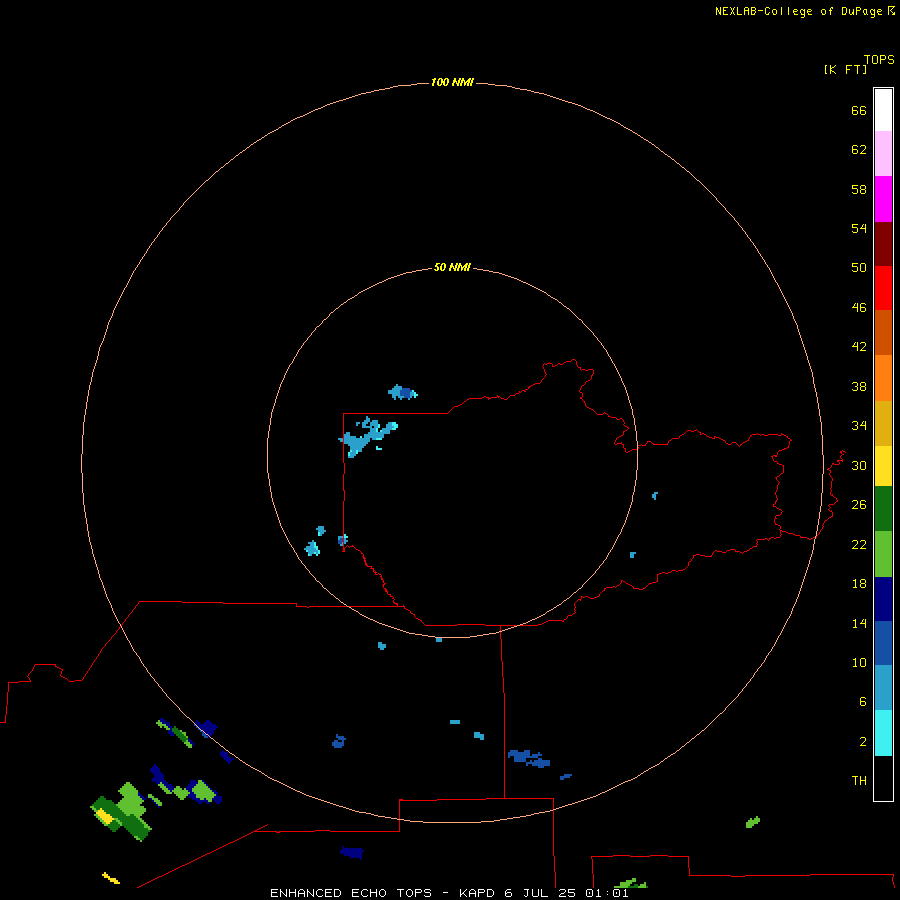
Task: Click the magenta 58 kft legend swatch
Action: coord(883,199)
